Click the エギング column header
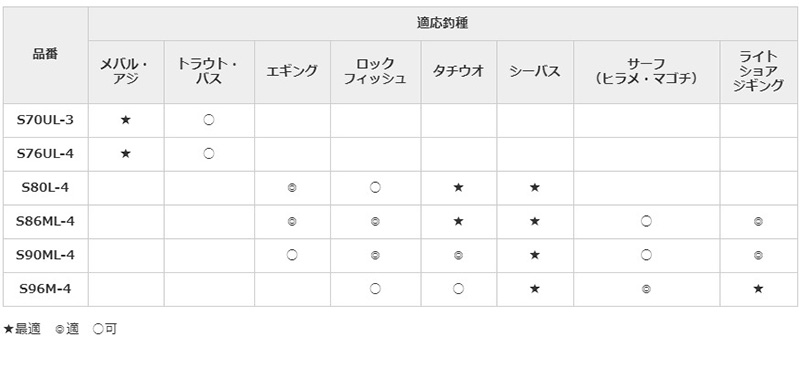The height and width of the screenshot is (368, 800). [292, 71]
